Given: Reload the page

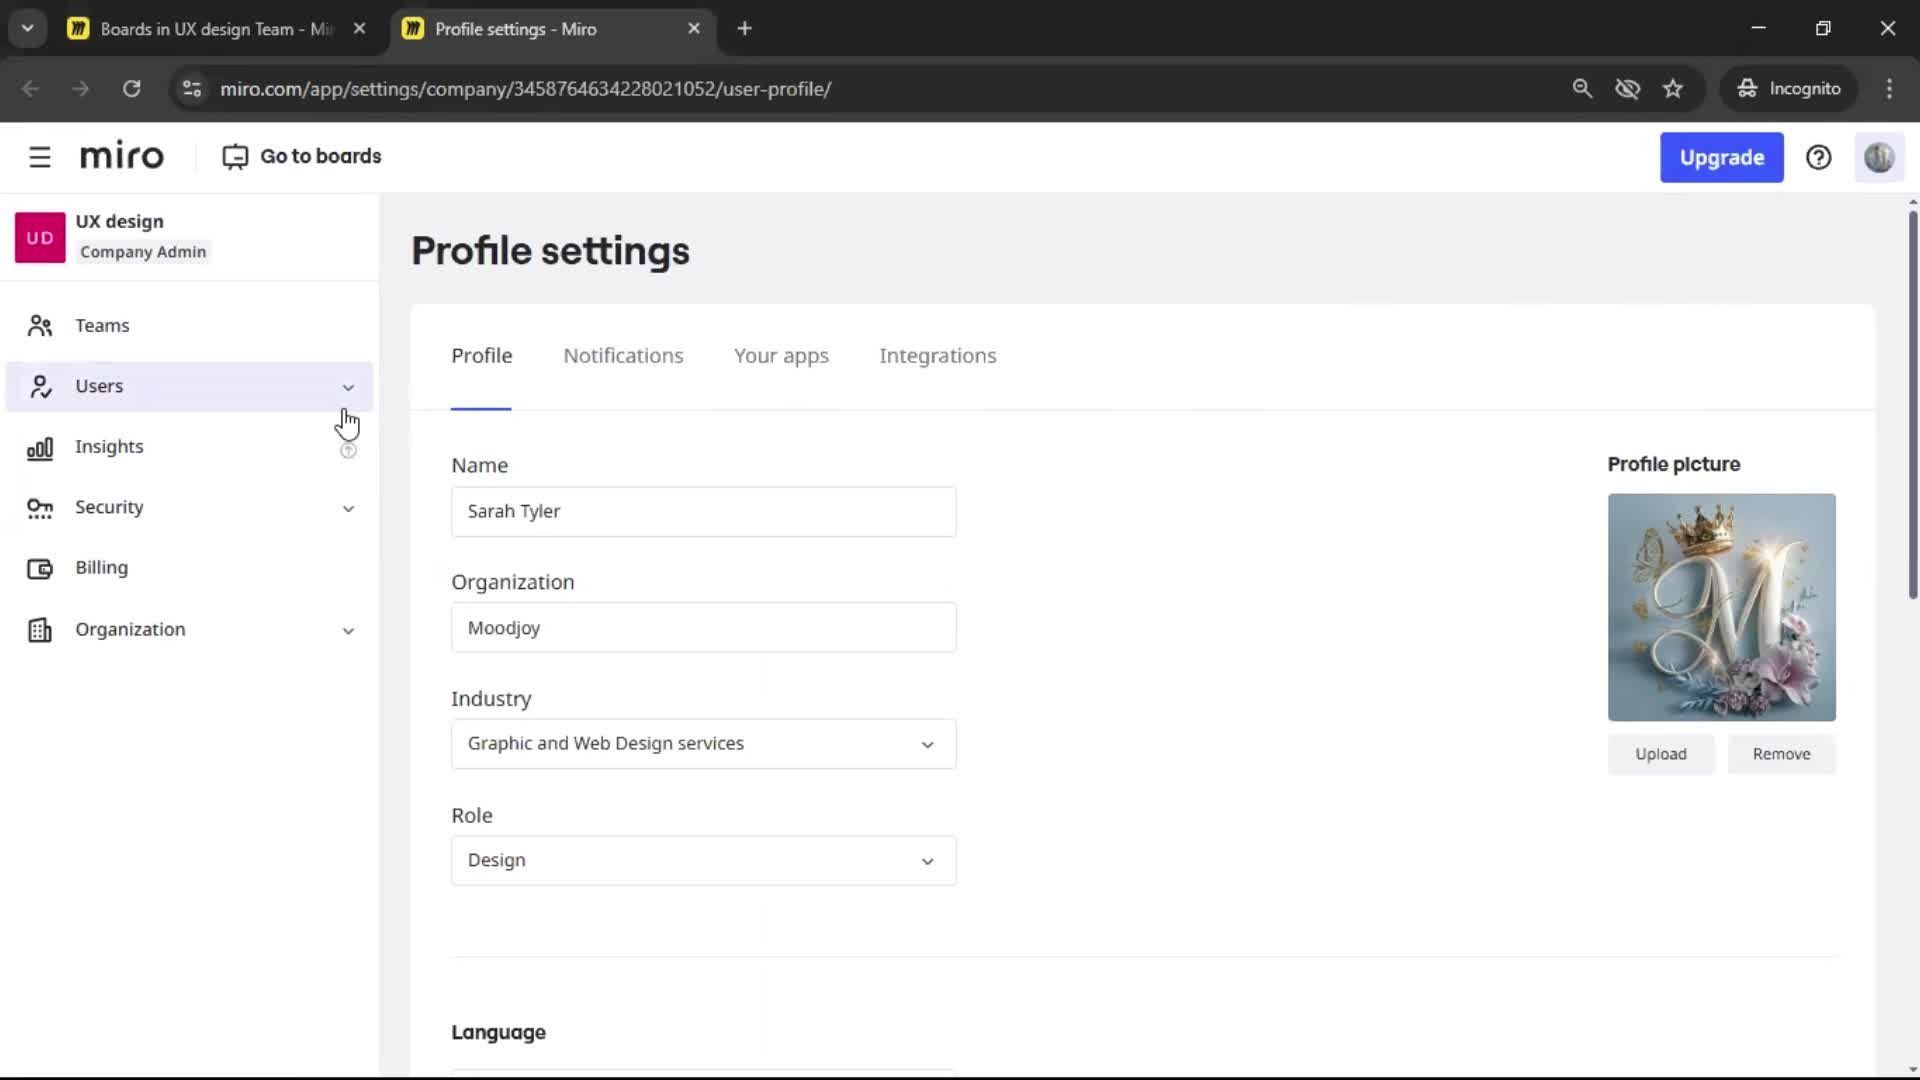Looking at the screenshot, I should tap(131, 88).
